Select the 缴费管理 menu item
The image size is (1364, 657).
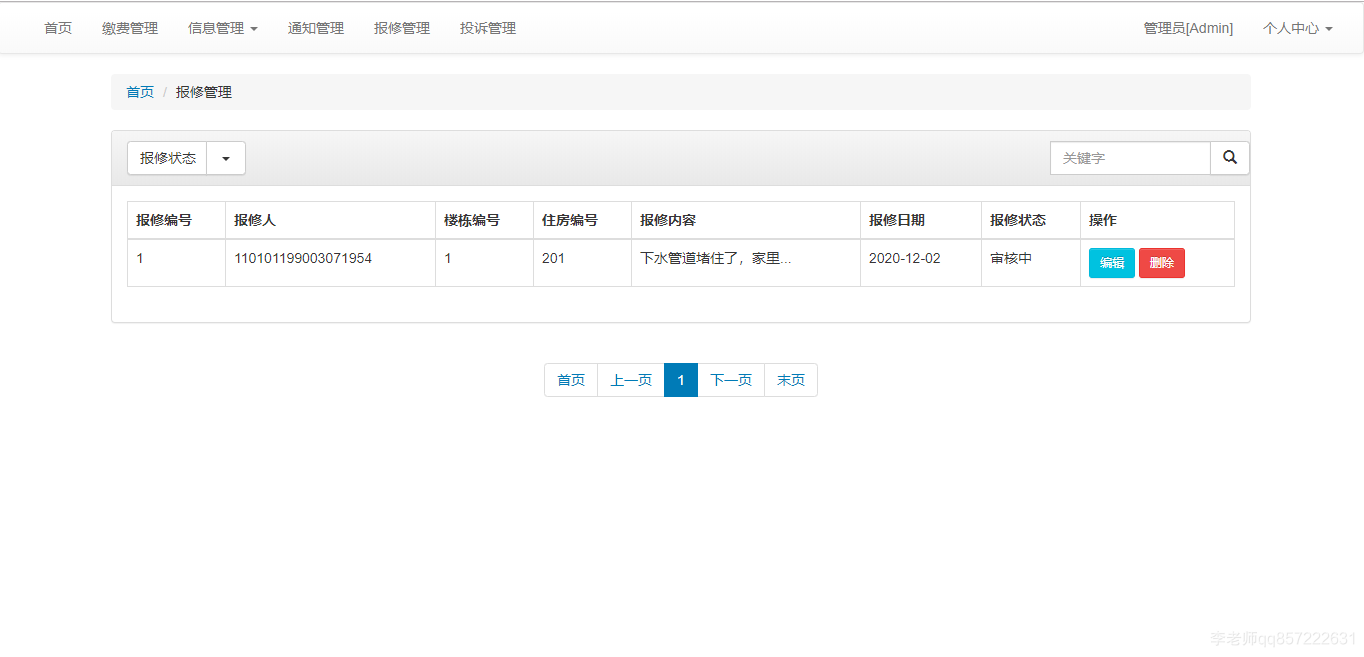click(129, 28)
